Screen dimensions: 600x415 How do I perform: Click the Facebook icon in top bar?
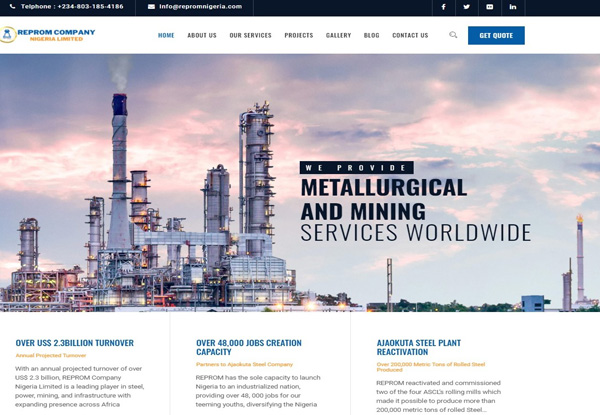(444, 7)
